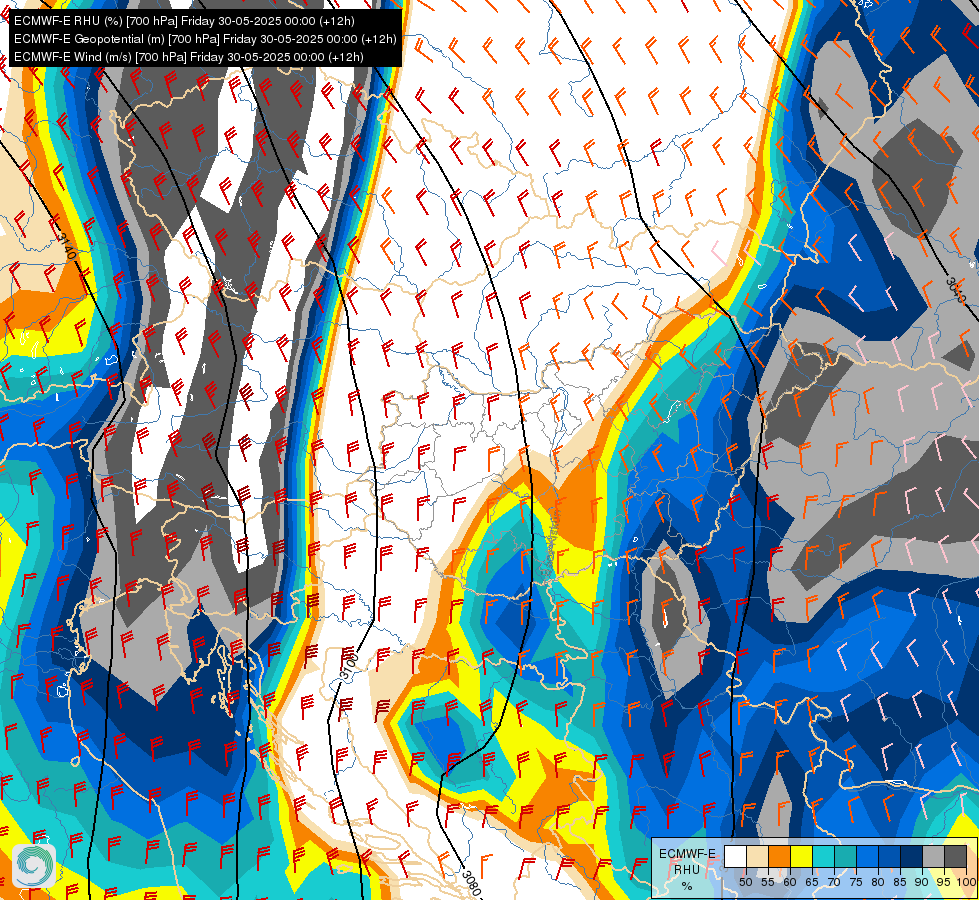Select the teal 70-75% legend swatch

click(x=846, y=856)
